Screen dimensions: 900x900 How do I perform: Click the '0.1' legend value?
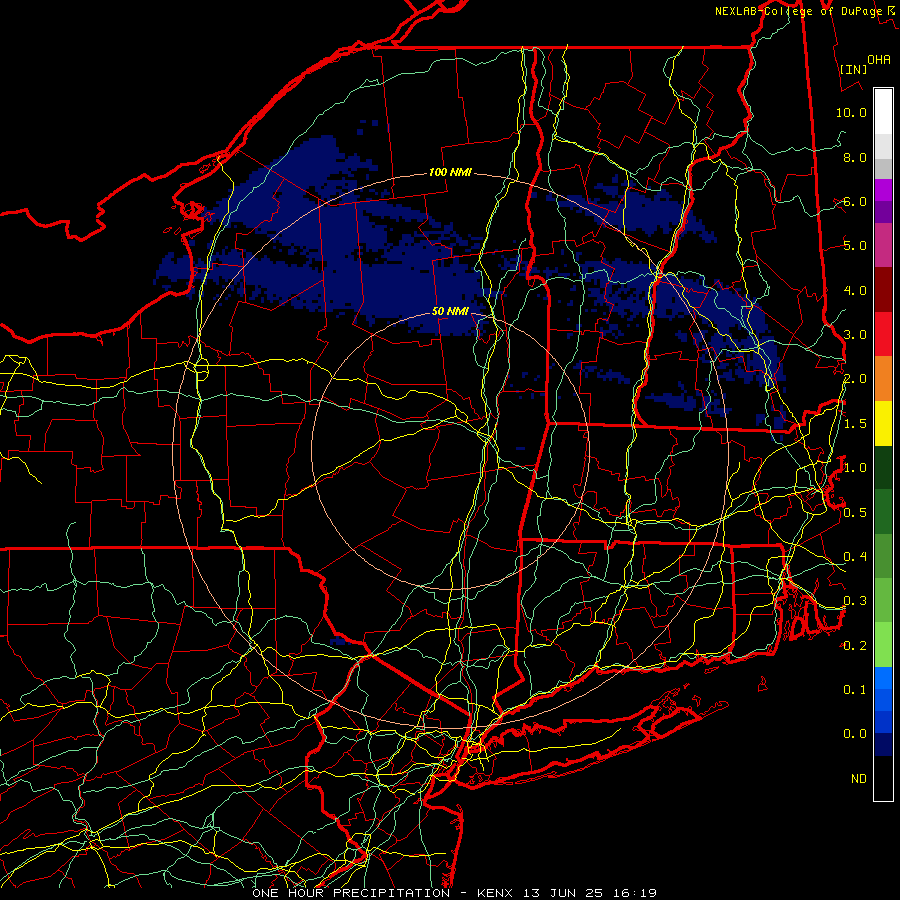point(855,689)
